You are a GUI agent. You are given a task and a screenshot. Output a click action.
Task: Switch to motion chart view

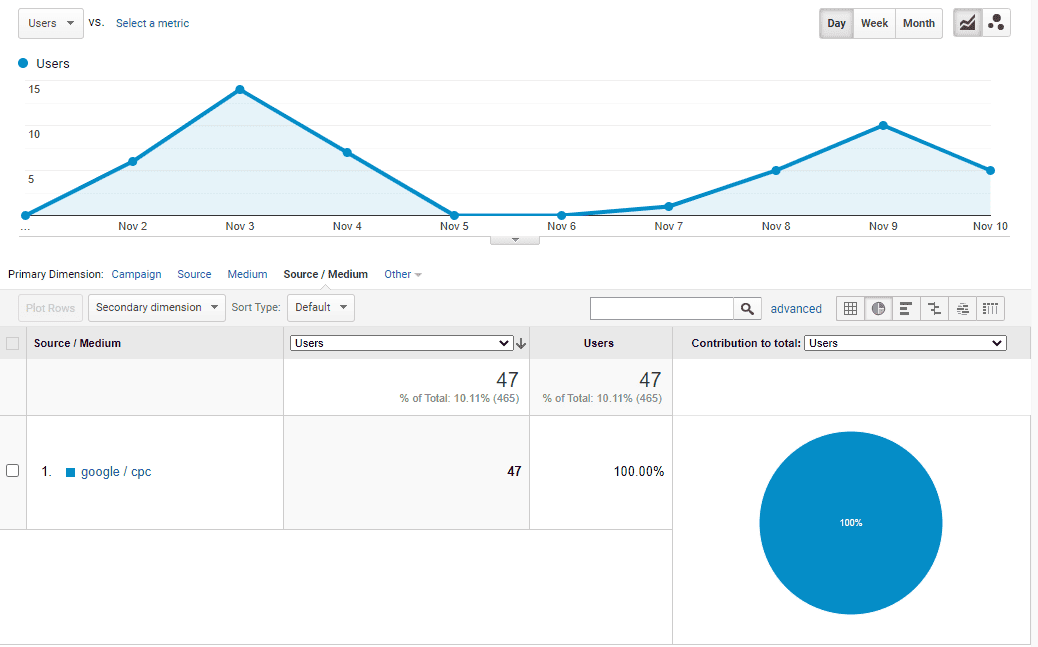(x=996, y=23)
